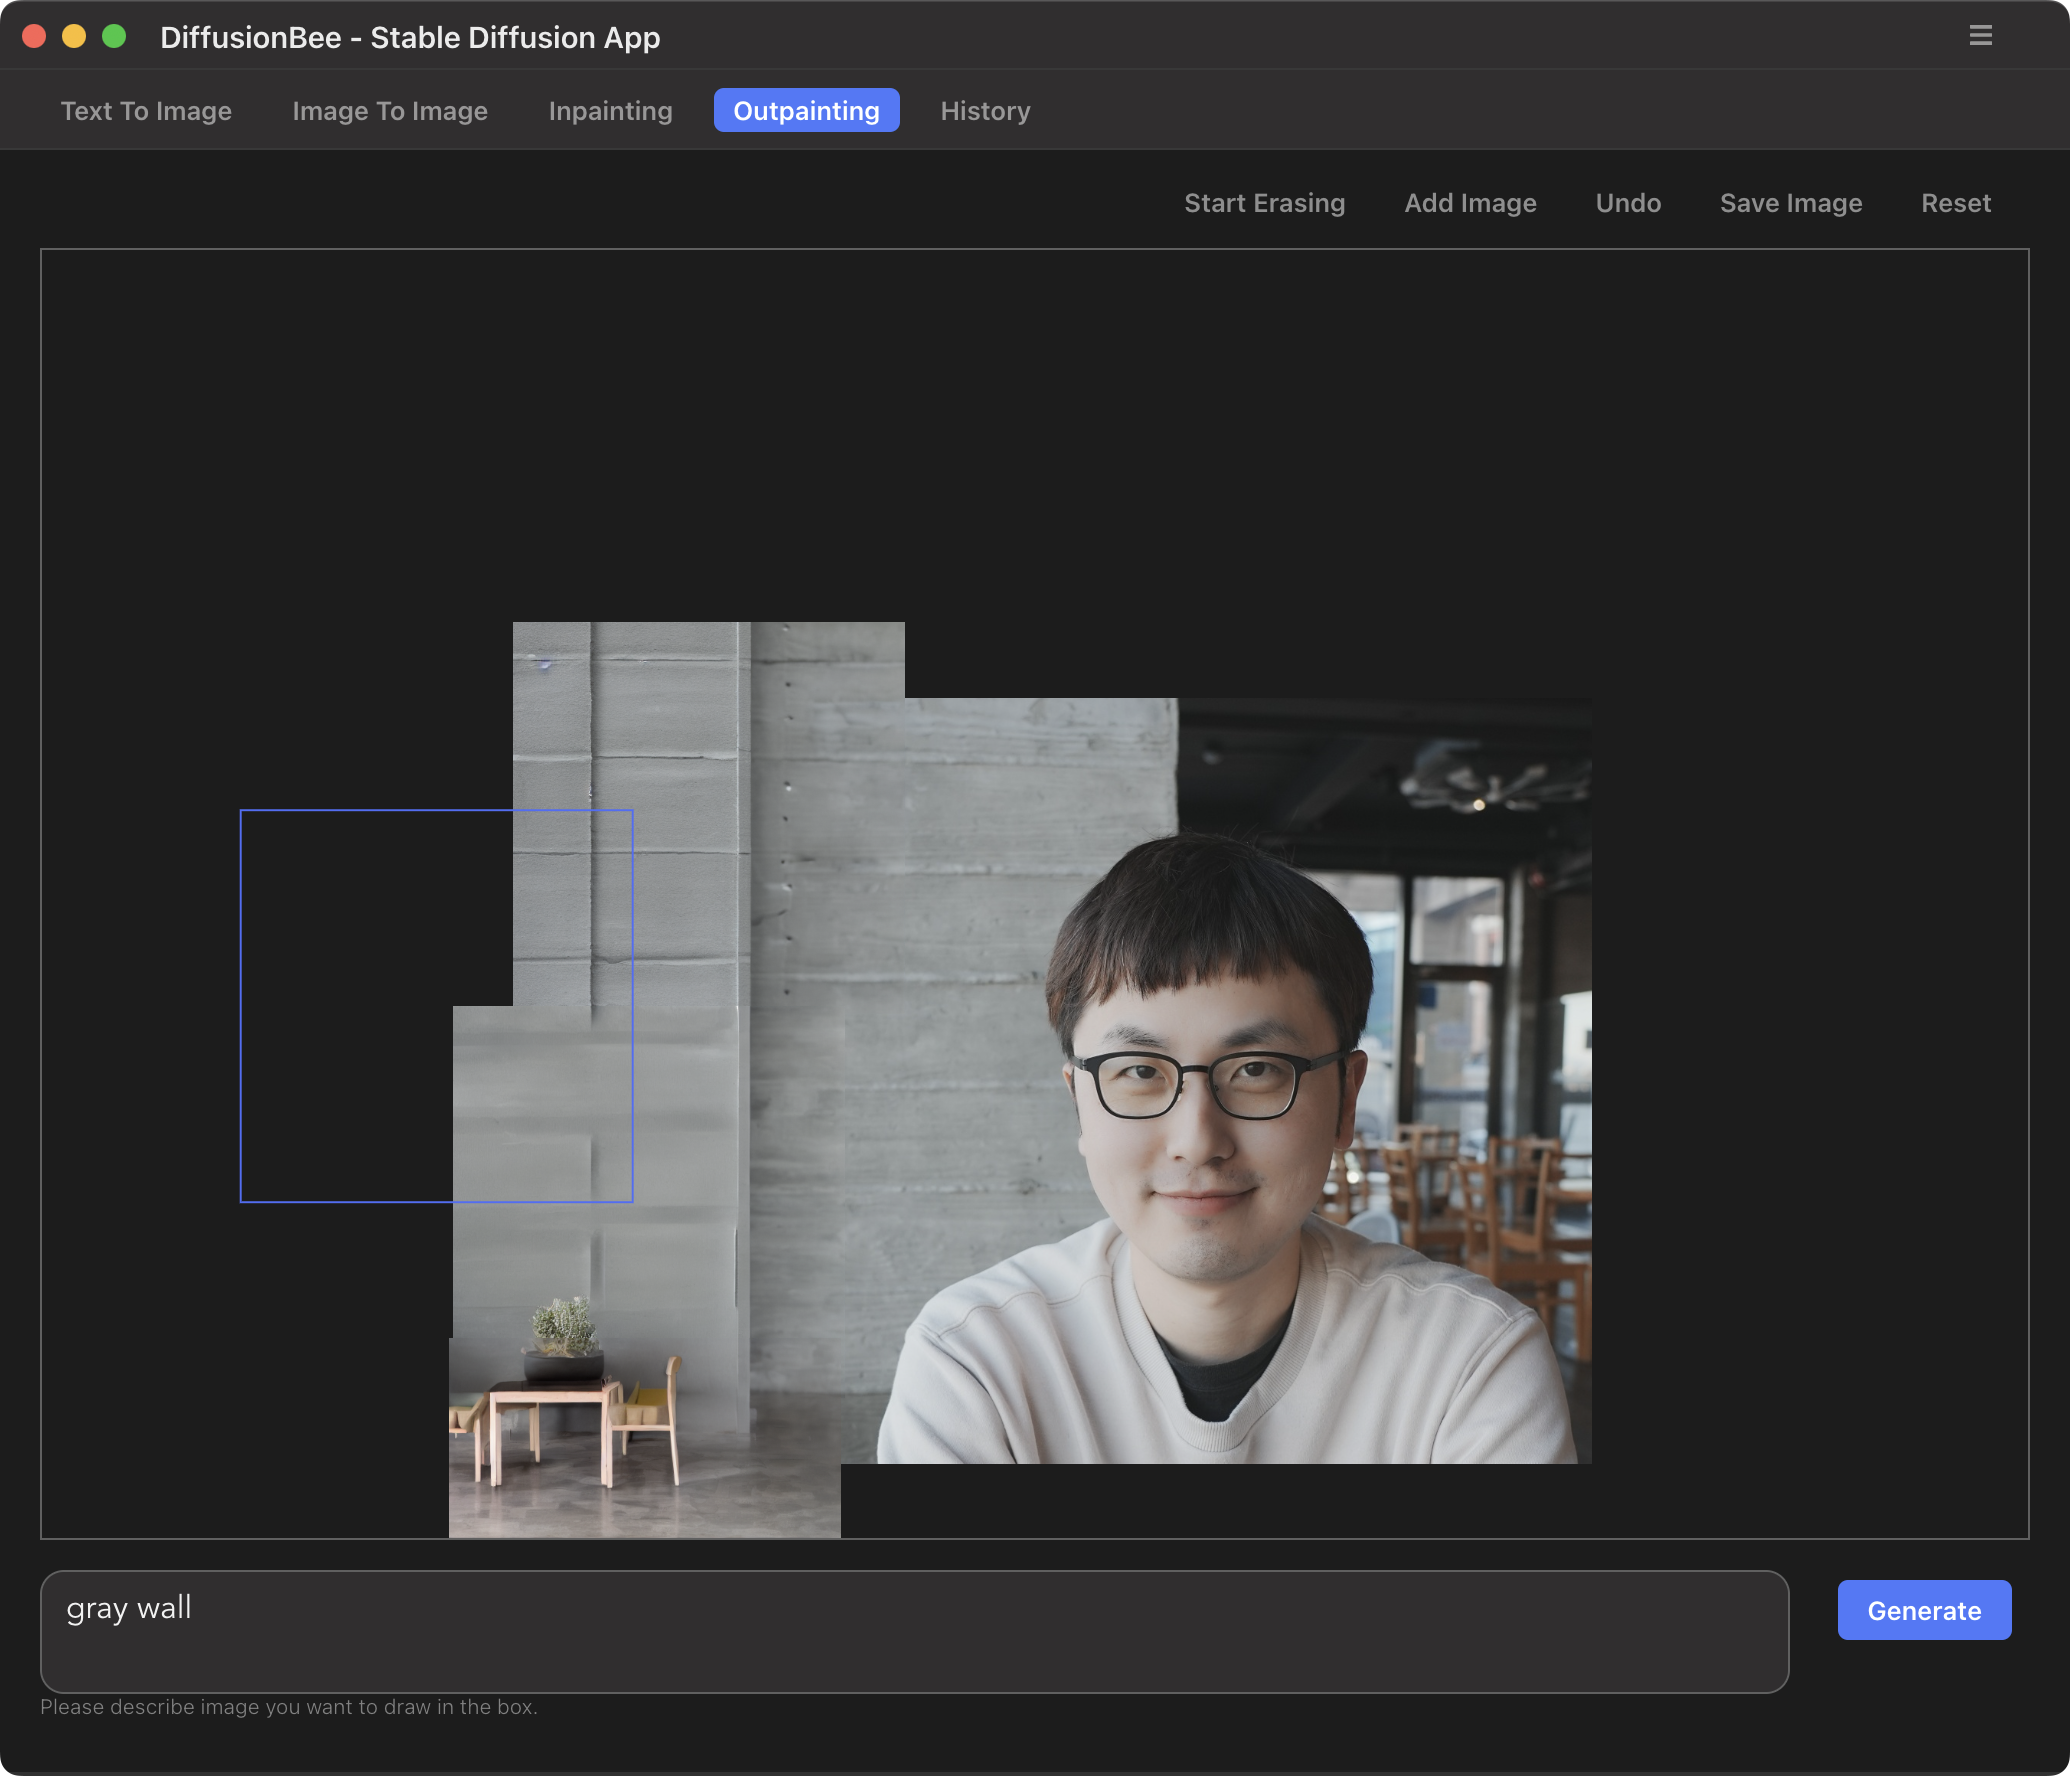Select the Outpainting tab
This screenshot has height=1776, width=2070.
[806, 111]
